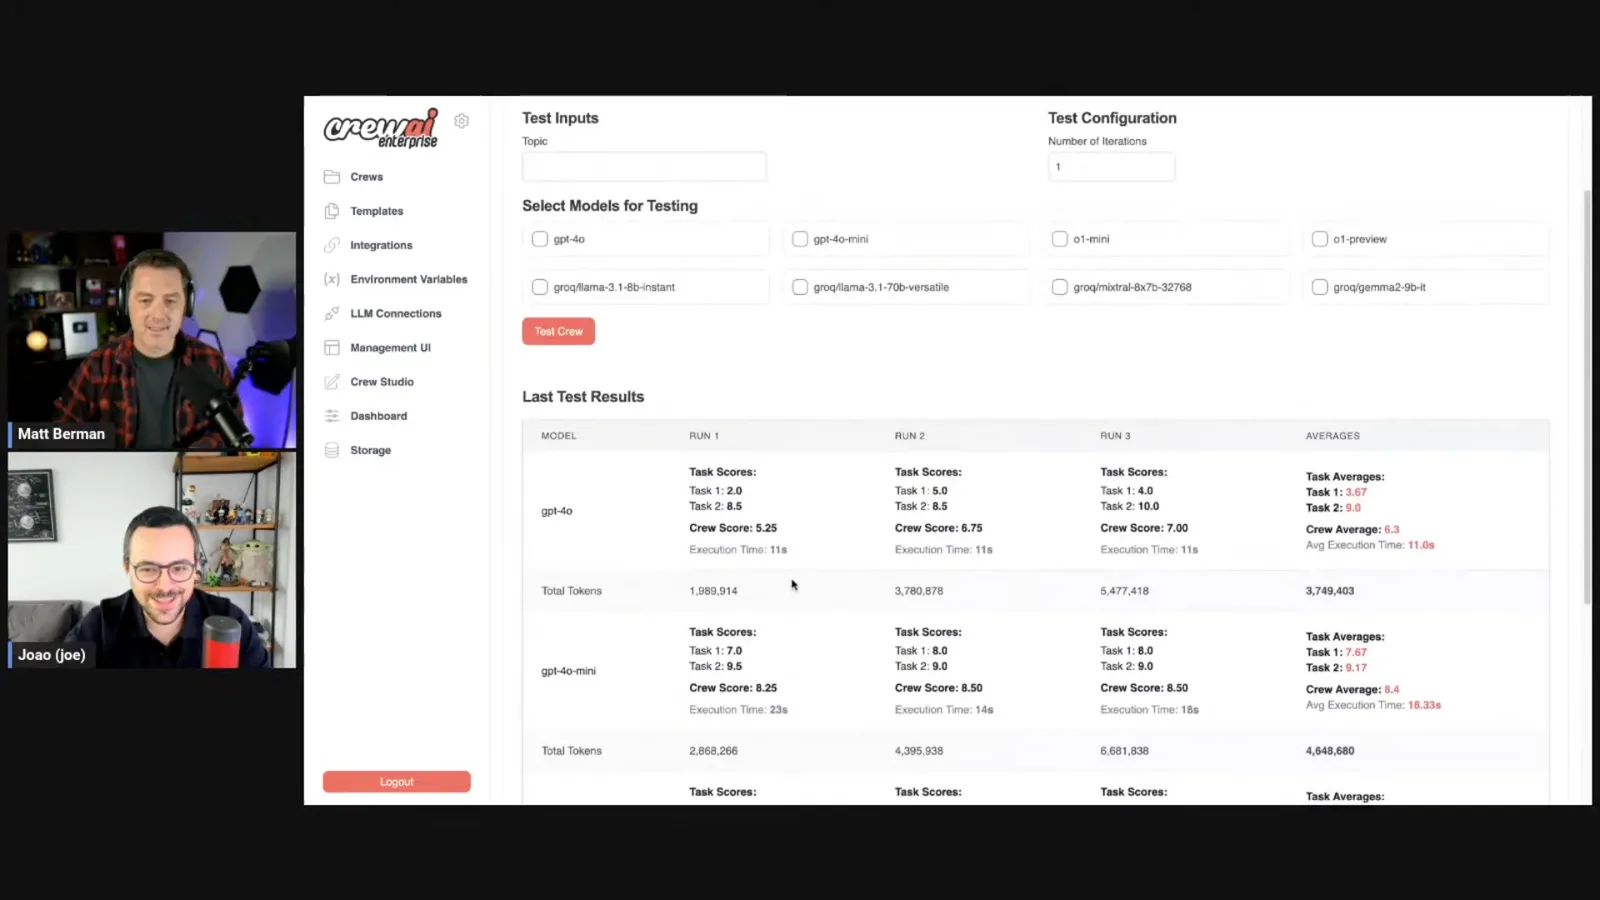Select the groq/llama-3.1-8b-instant checkbox
1600x900 pixels.
tap(540, 287)
